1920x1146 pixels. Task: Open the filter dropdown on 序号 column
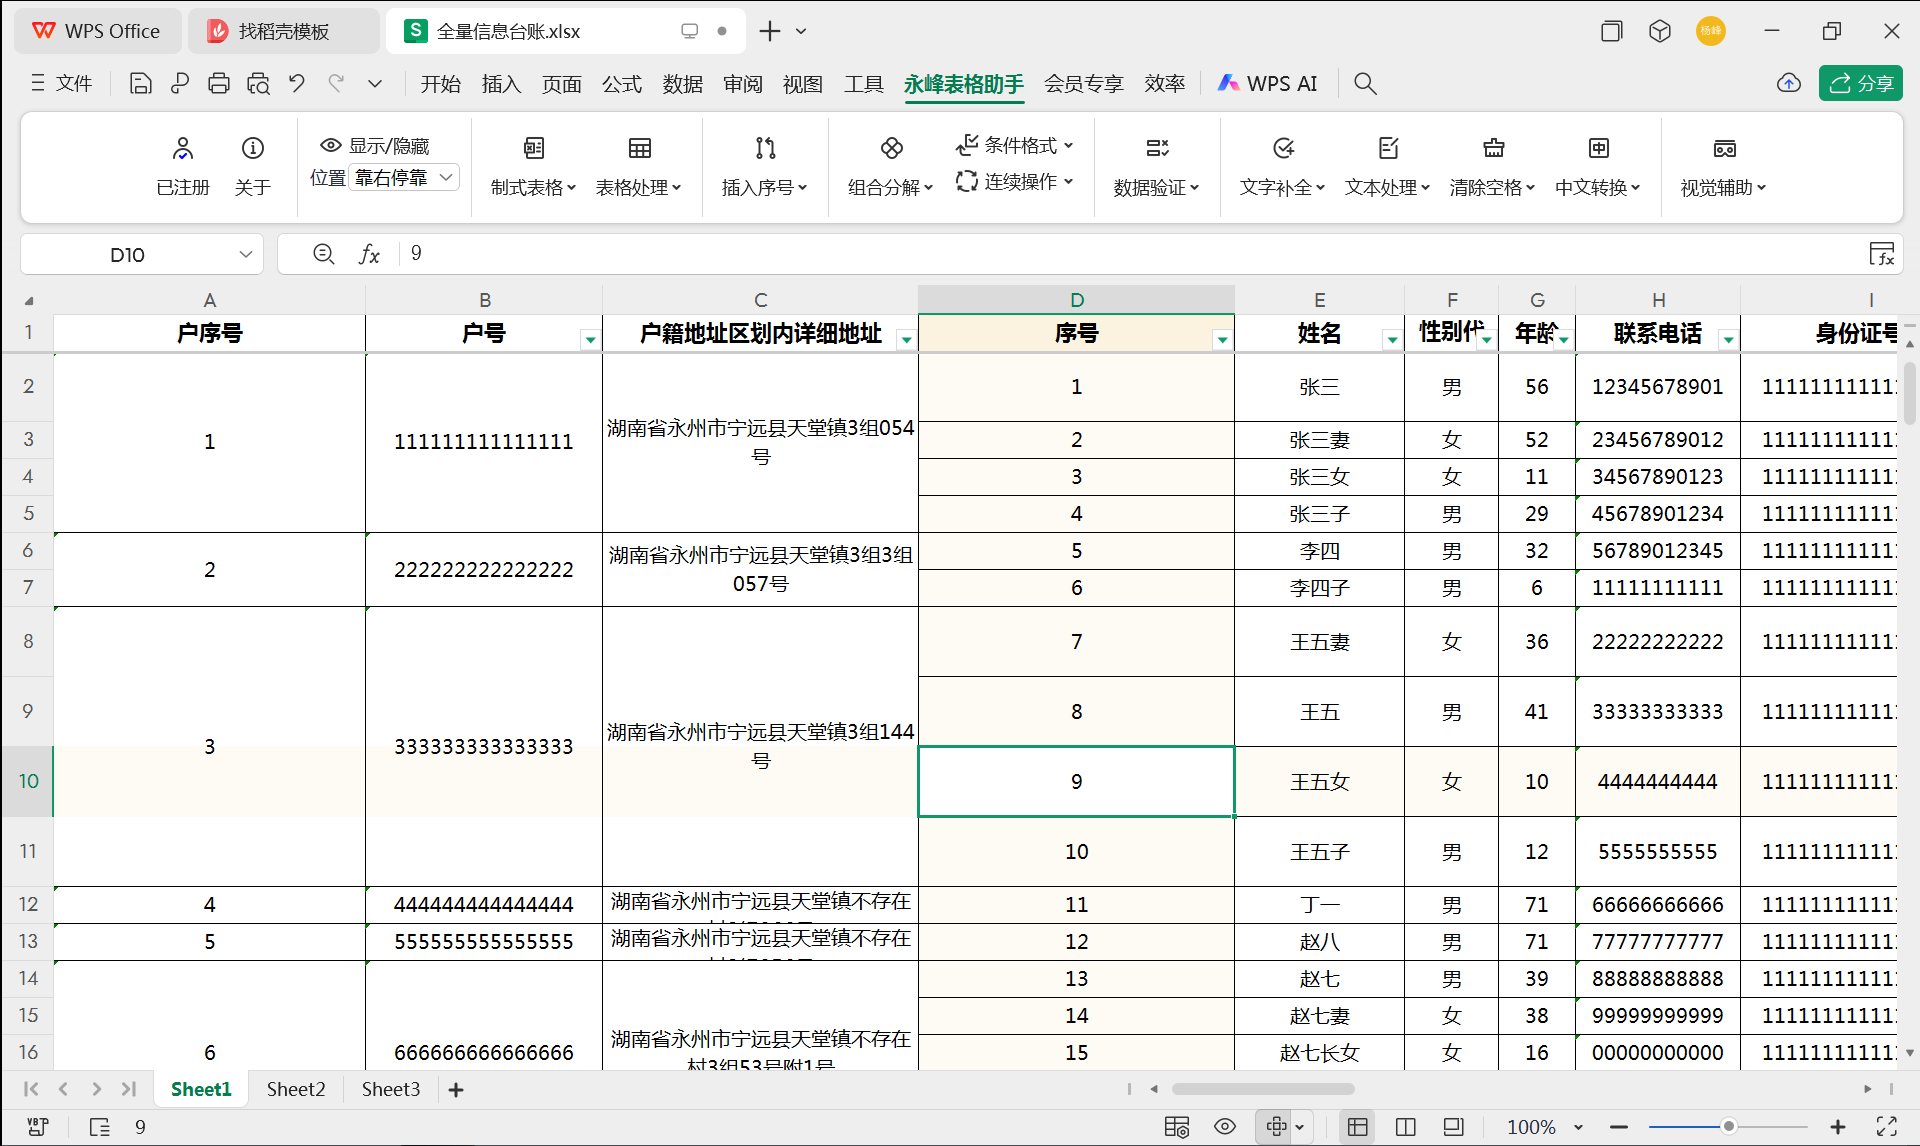[1222, 340]
